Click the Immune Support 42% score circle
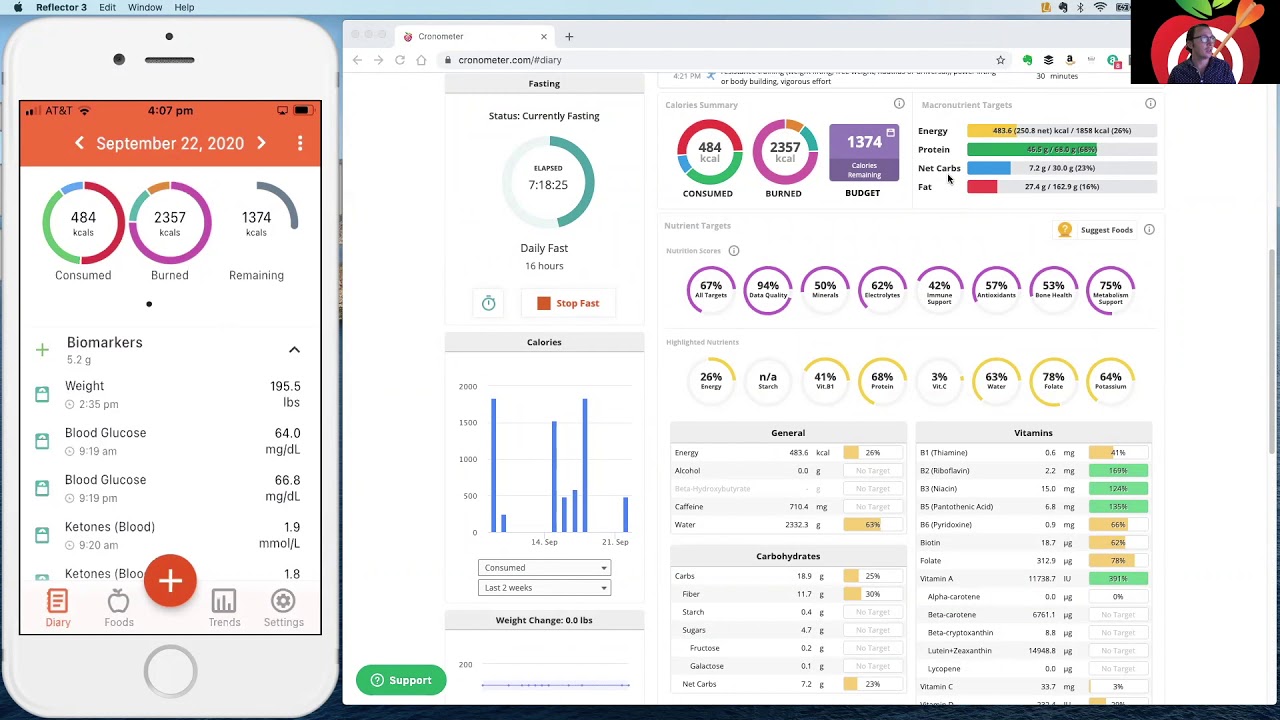Viewport: 1280px width, 720px height. (x=939, y=289)
